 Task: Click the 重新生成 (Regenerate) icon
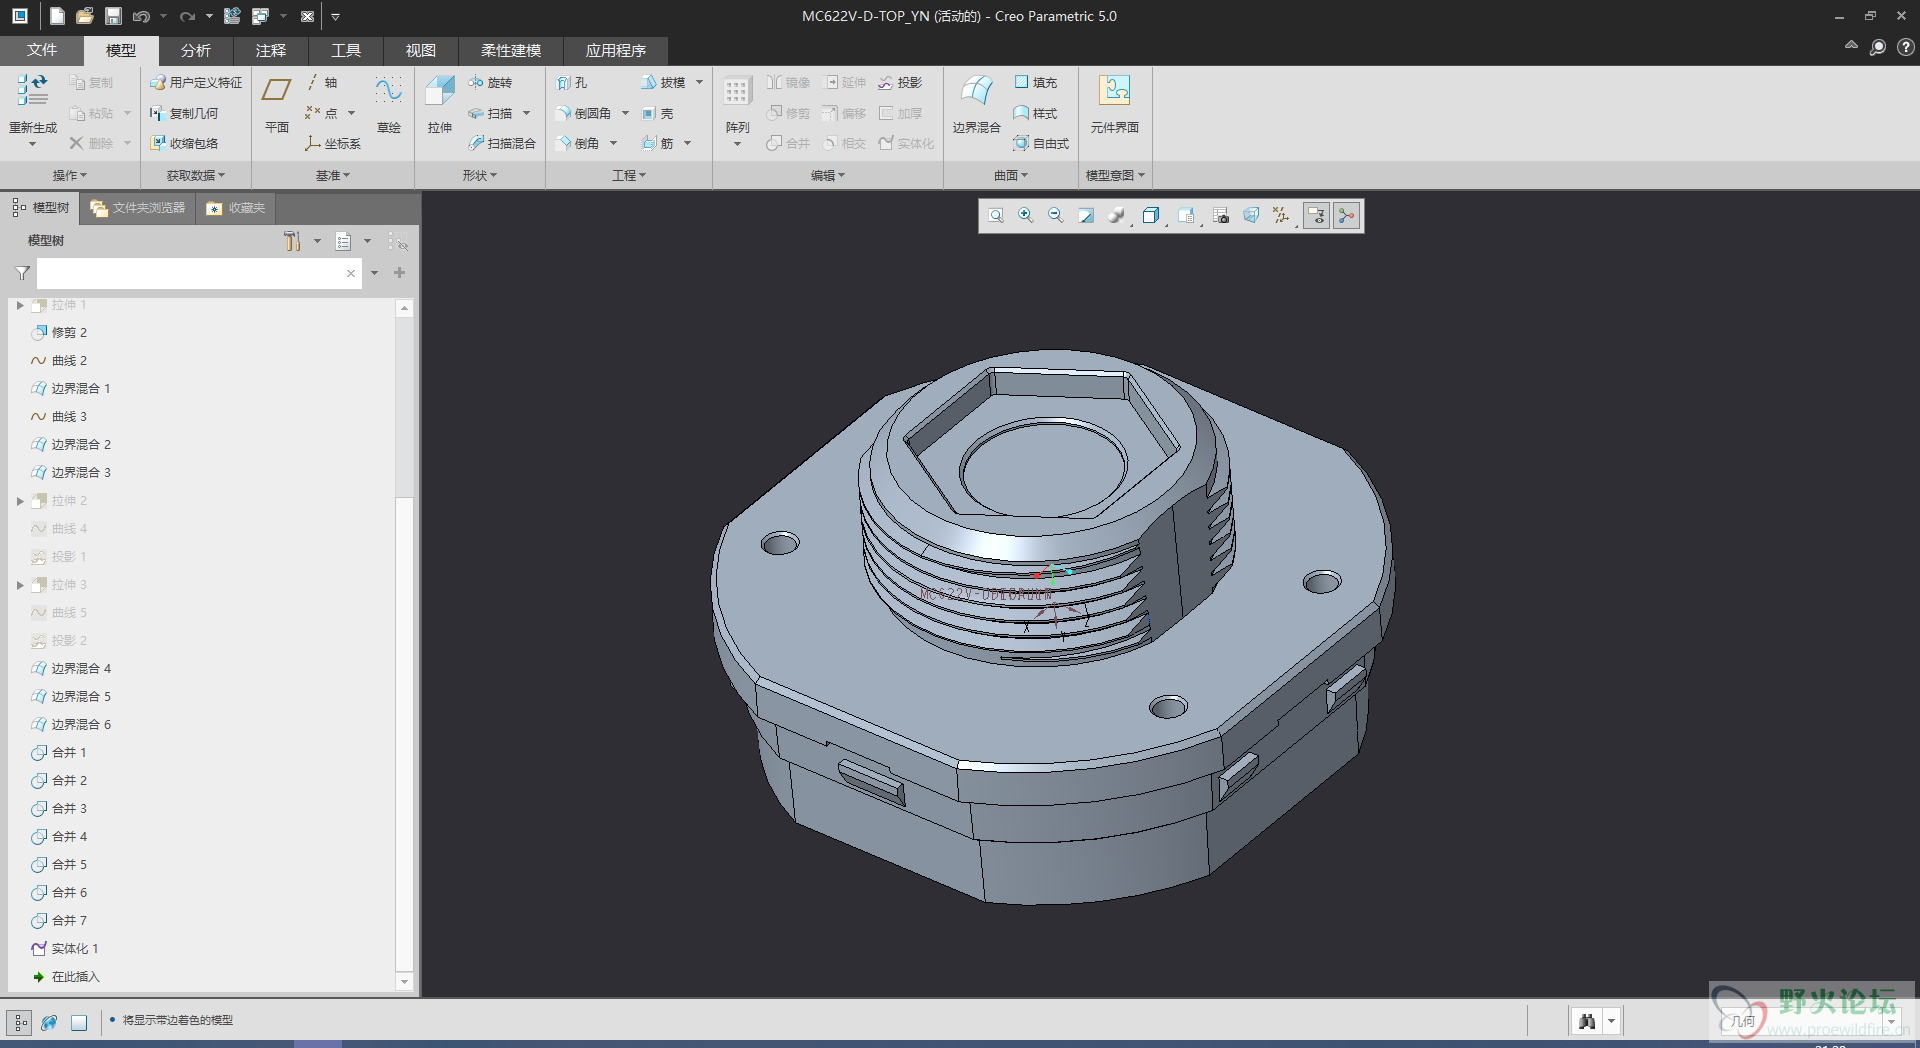32,91
